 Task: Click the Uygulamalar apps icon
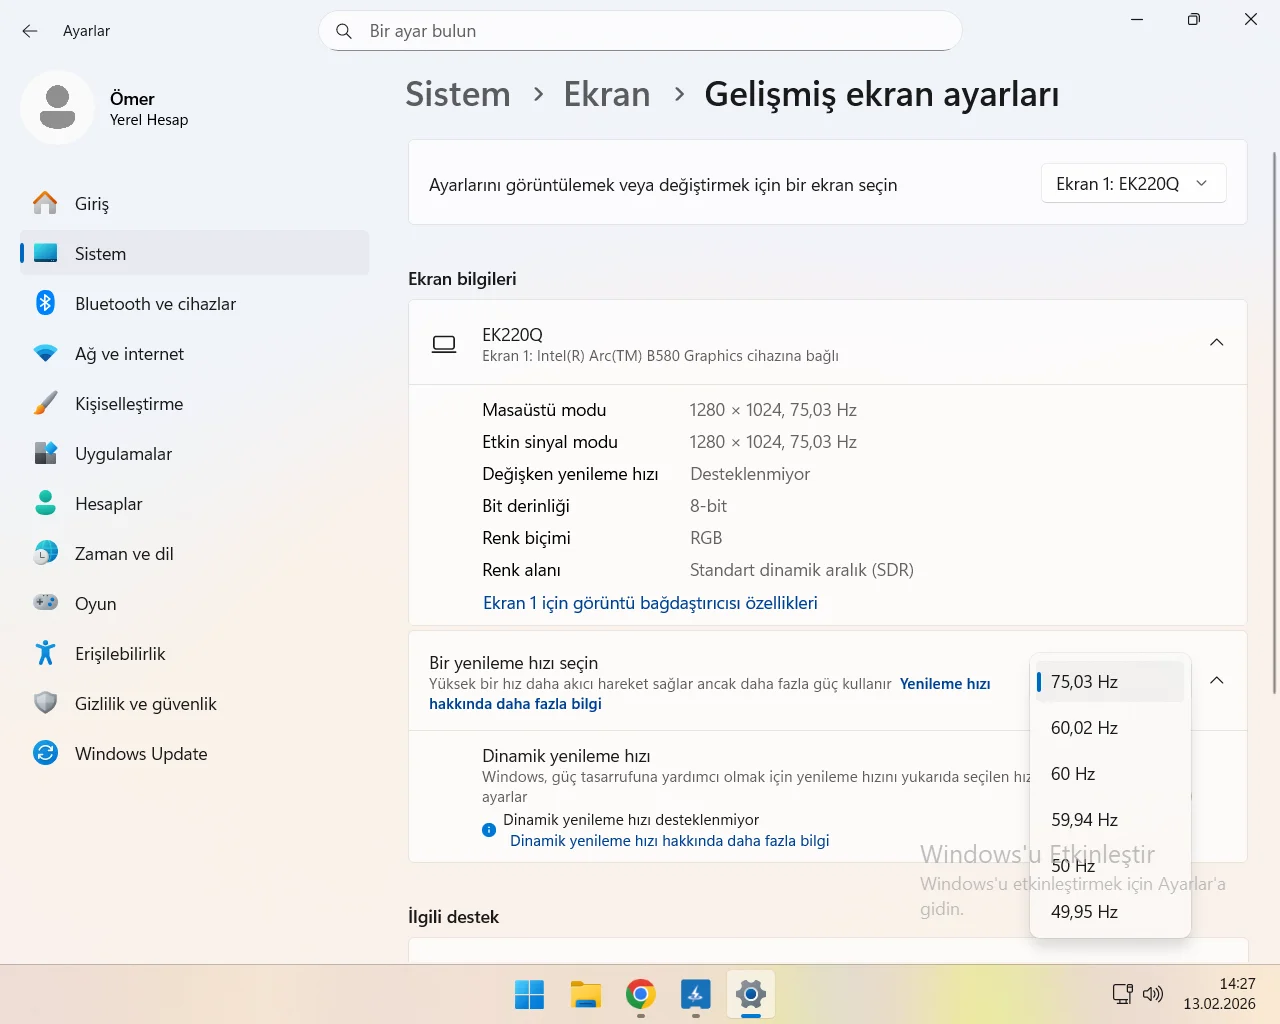pyautogui.click(x=45, y=453)
